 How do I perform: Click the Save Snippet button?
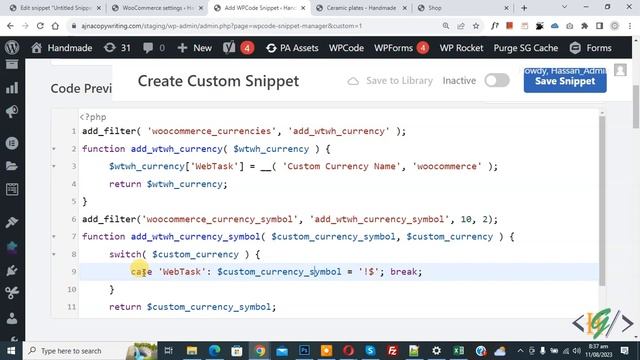tap(565, 81)
